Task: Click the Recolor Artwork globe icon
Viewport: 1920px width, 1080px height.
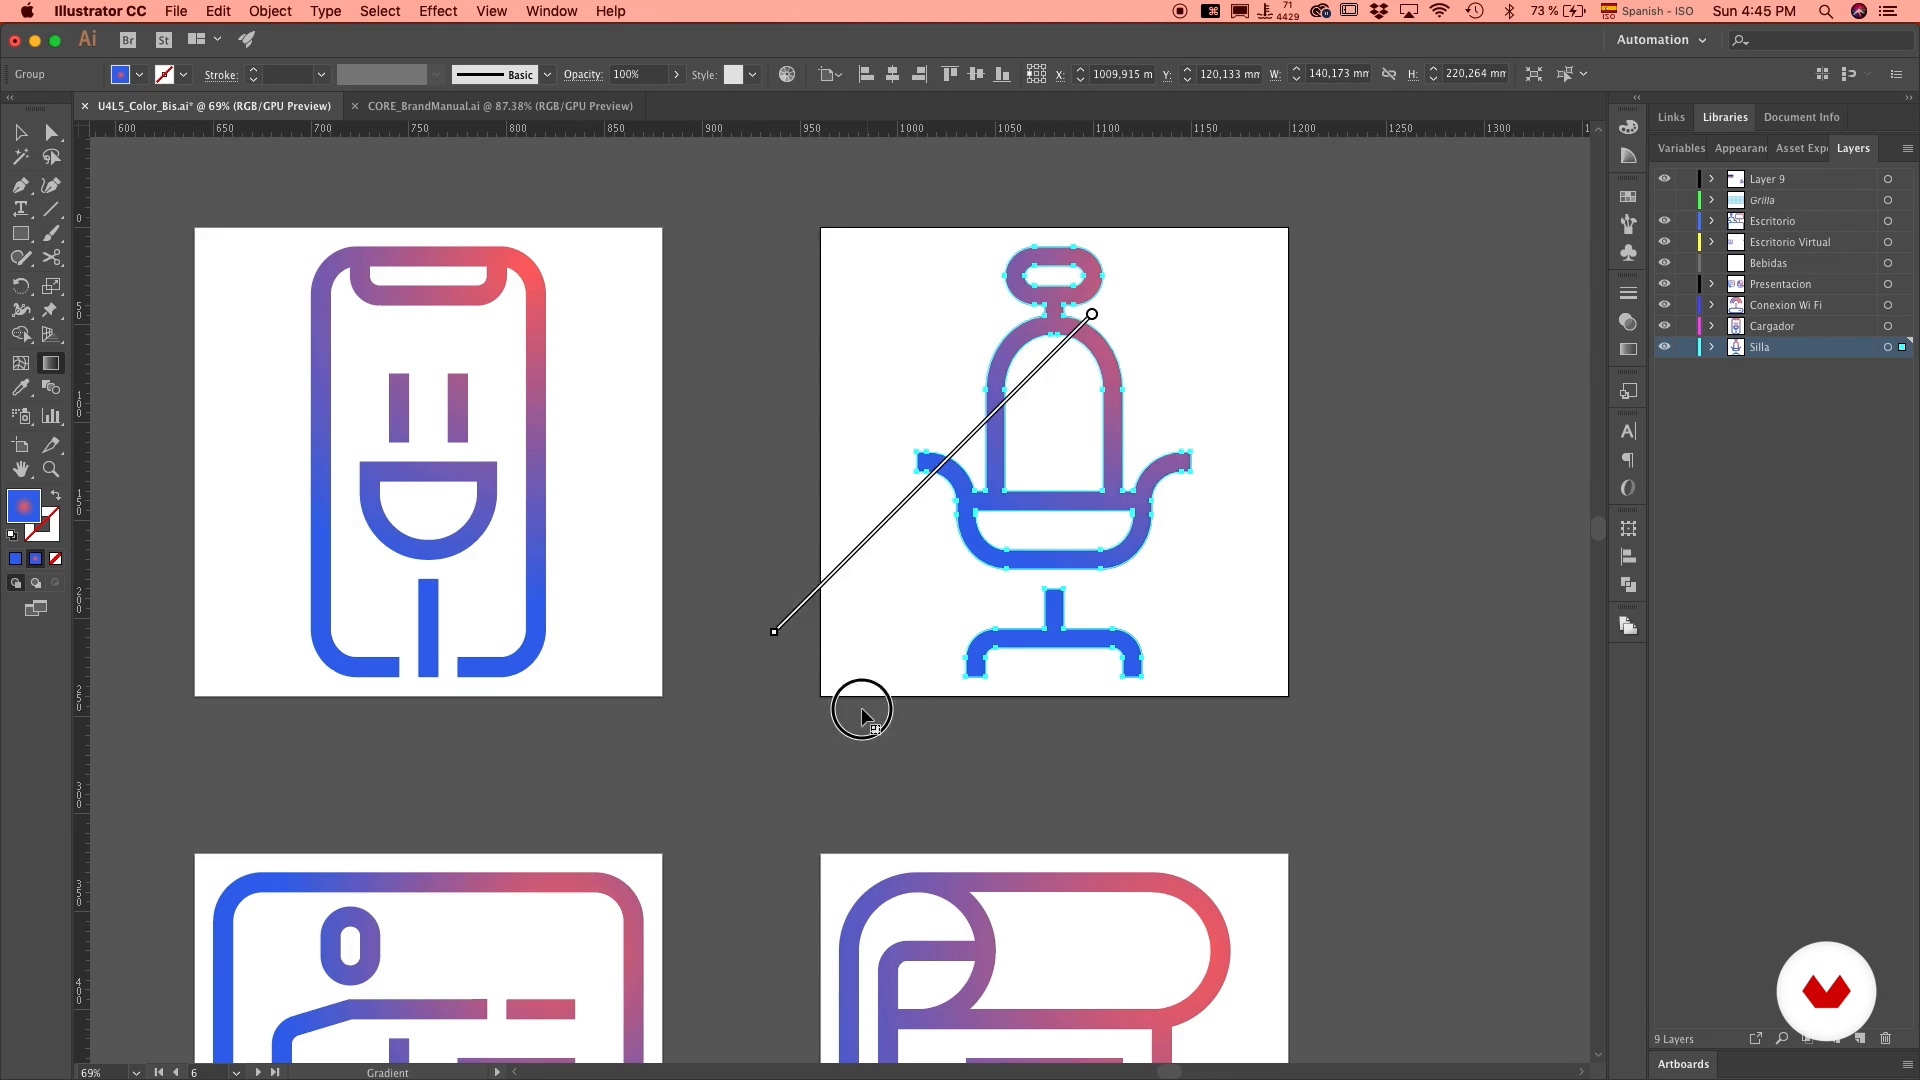Action: click(x=787, y=74)
